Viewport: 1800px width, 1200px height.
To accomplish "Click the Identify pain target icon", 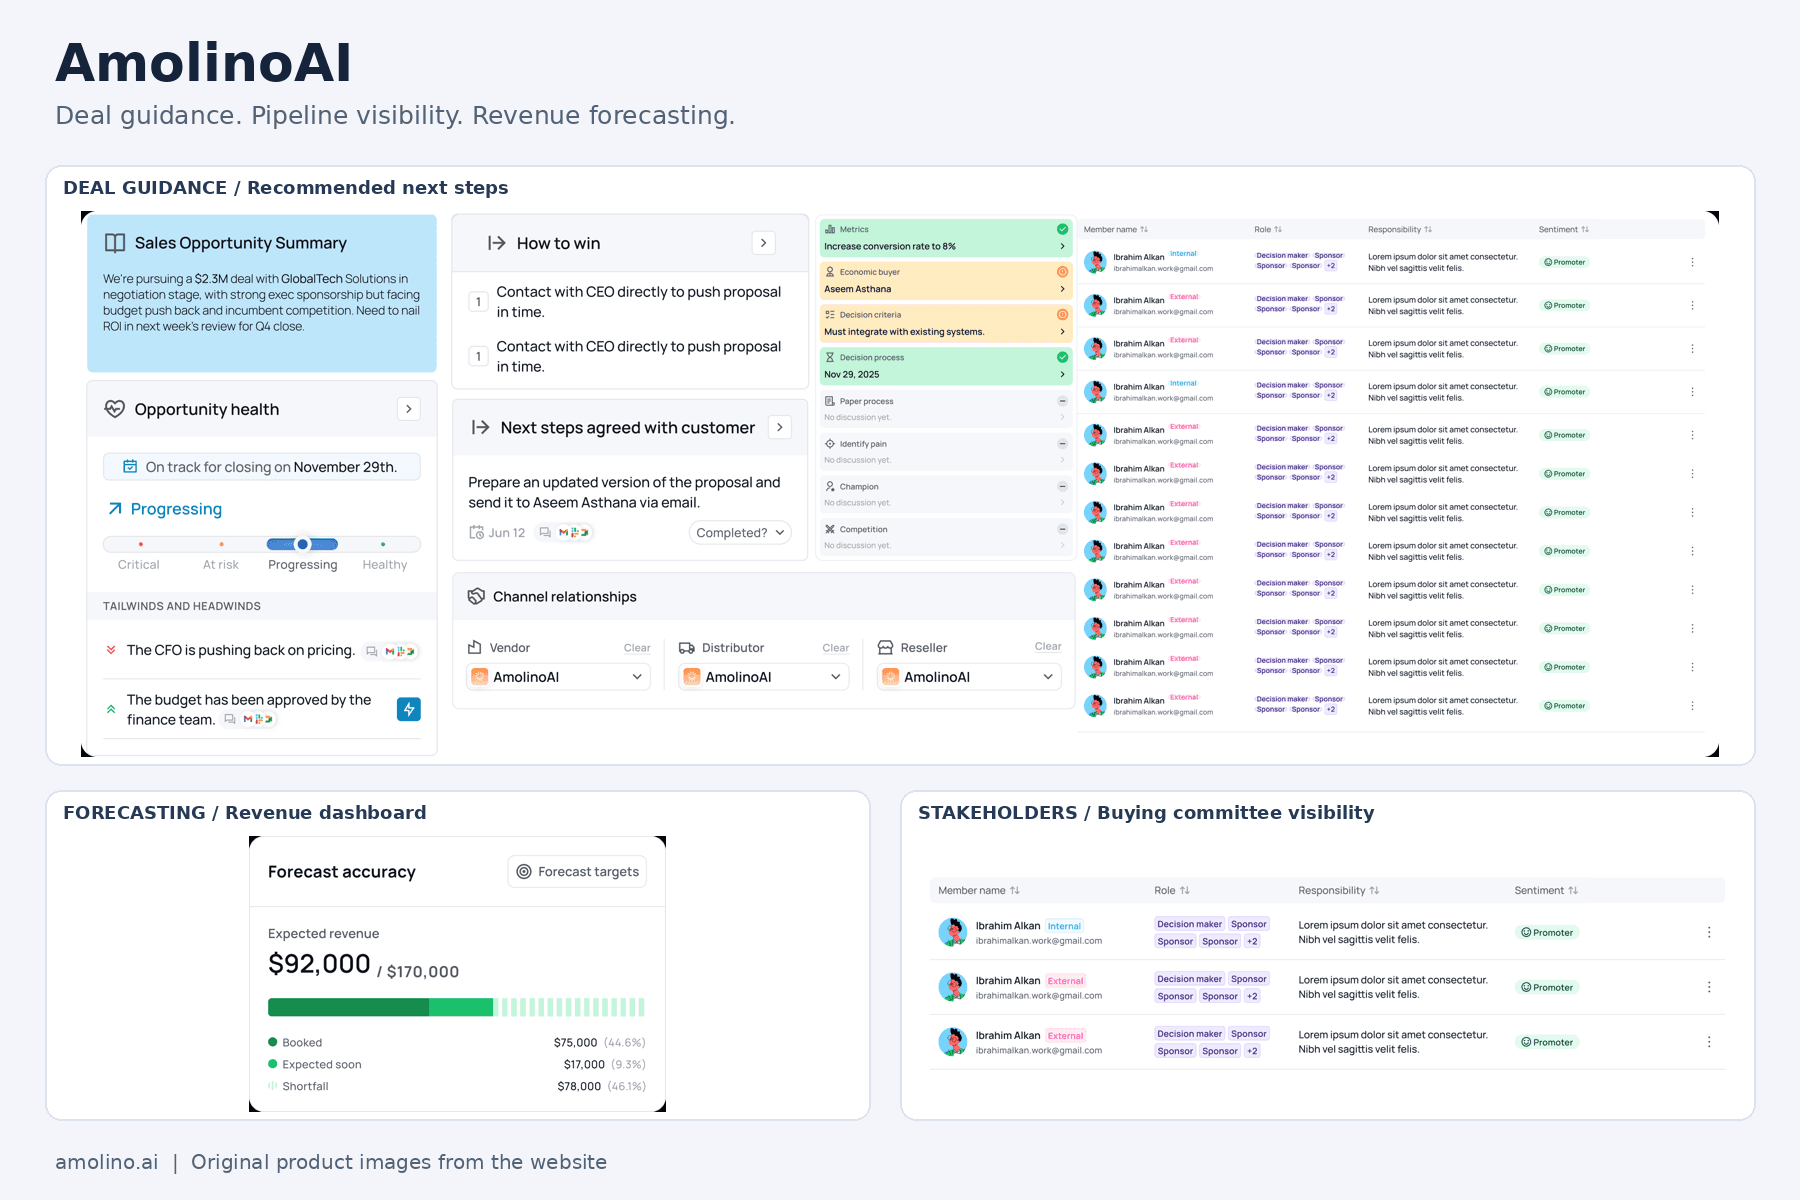I will tap(830, 443).
